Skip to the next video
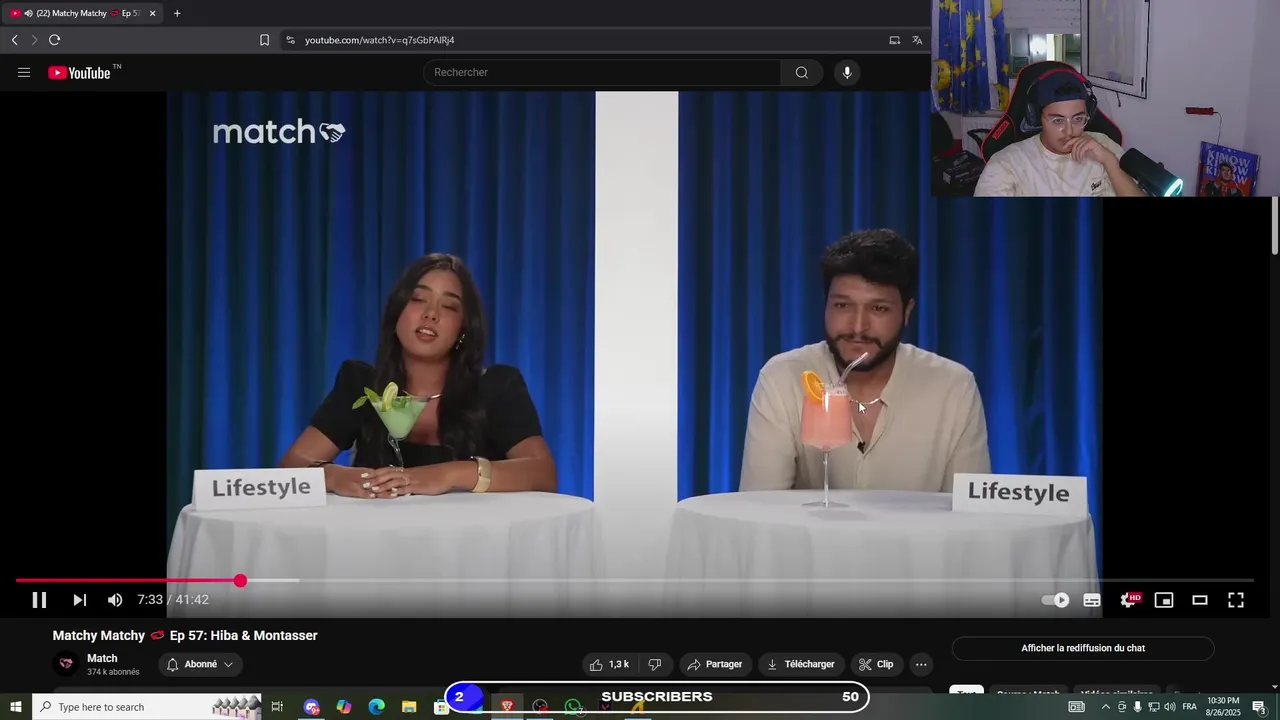 click(79, 600)
